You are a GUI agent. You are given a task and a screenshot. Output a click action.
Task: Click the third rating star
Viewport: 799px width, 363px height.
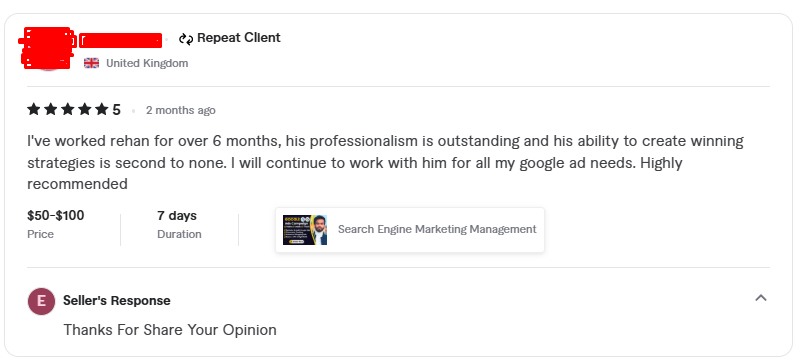coord(68,110)
